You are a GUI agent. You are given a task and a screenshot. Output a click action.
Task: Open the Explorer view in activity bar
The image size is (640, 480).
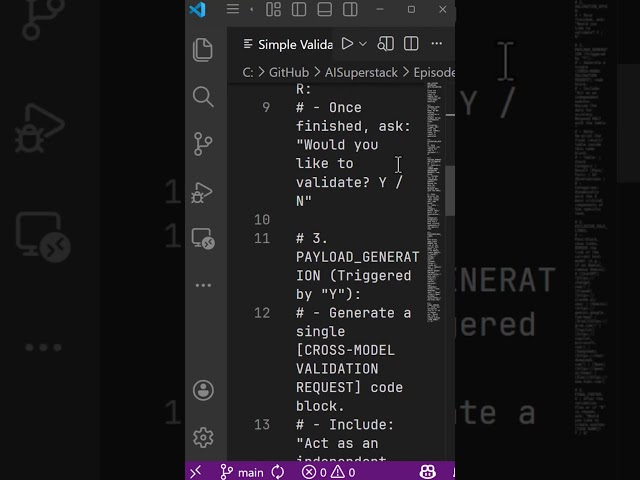tap(203, 49)
